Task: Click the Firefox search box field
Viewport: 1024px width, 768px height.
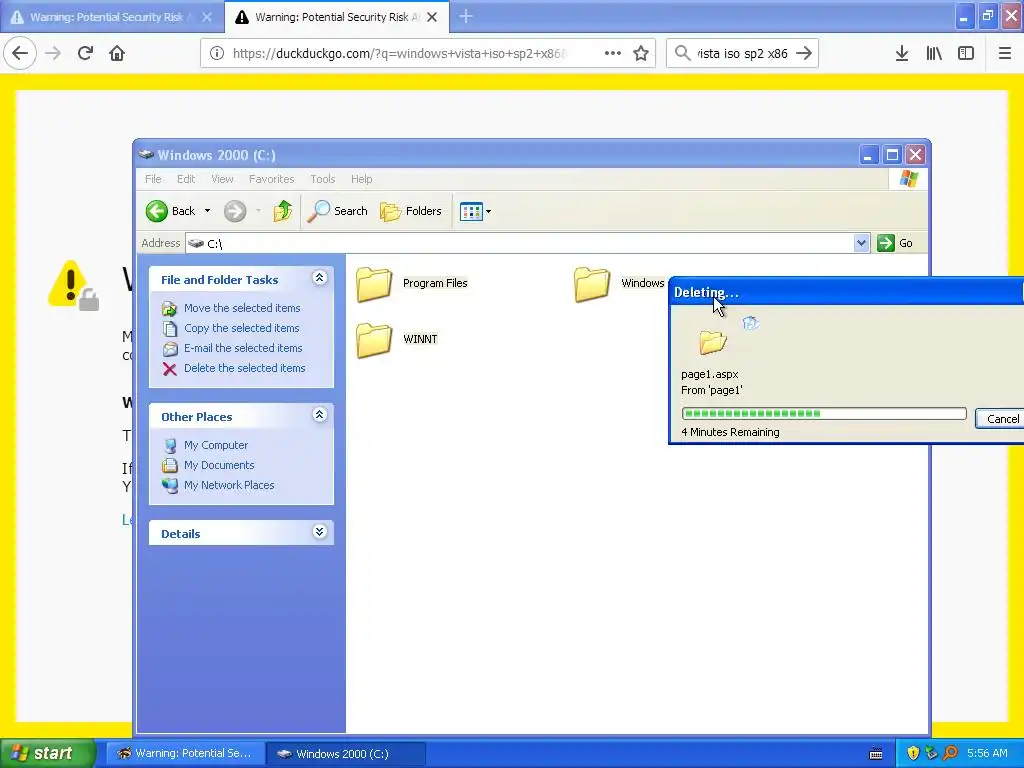Action: point(743,54)
